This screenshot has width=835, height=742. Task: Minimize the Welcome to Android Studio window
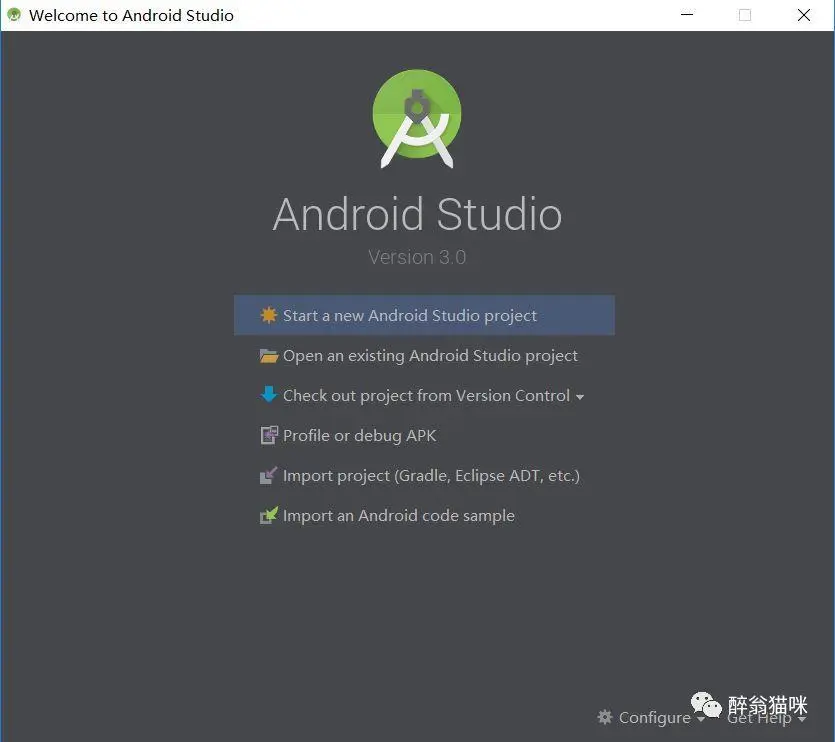tap(687, 15)
